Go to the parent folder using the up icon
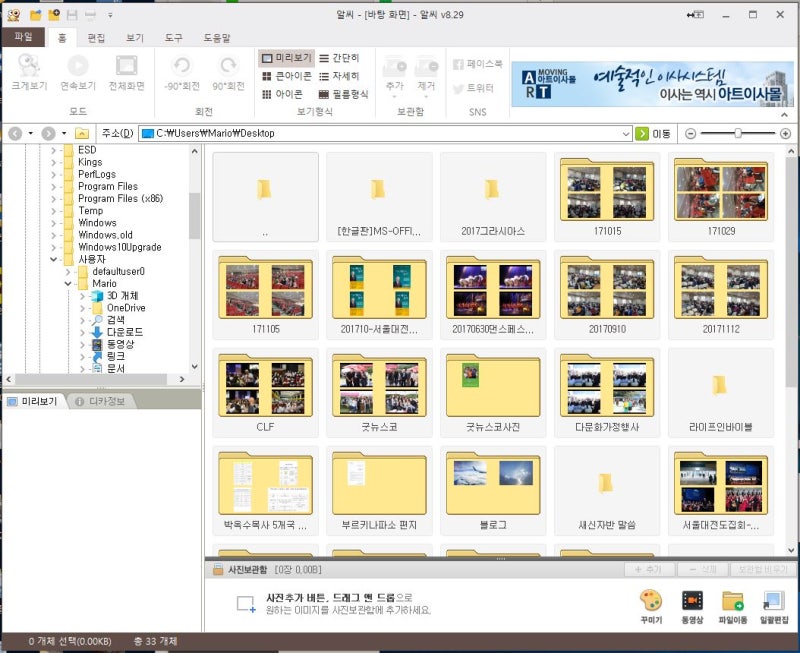 click(x=83, y=133)
